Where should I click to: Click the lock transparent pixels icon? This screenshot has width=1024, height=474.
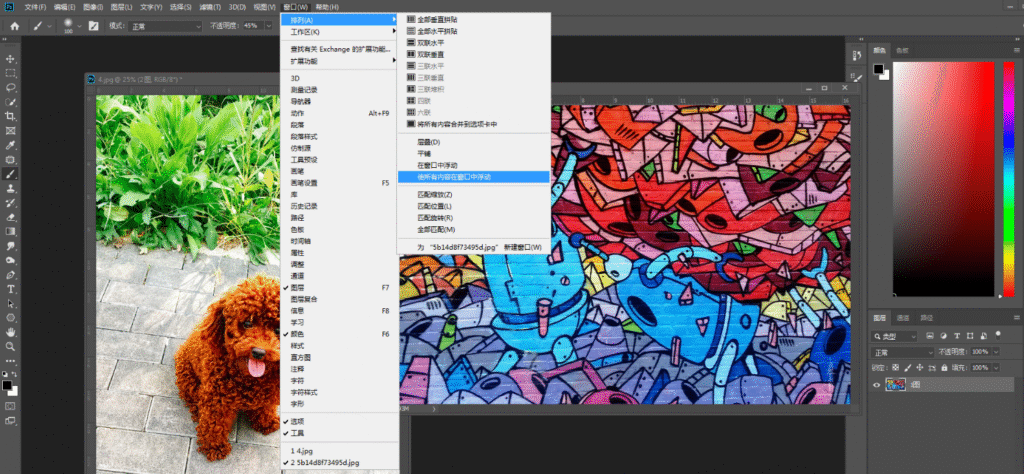(x=895, y=368)
